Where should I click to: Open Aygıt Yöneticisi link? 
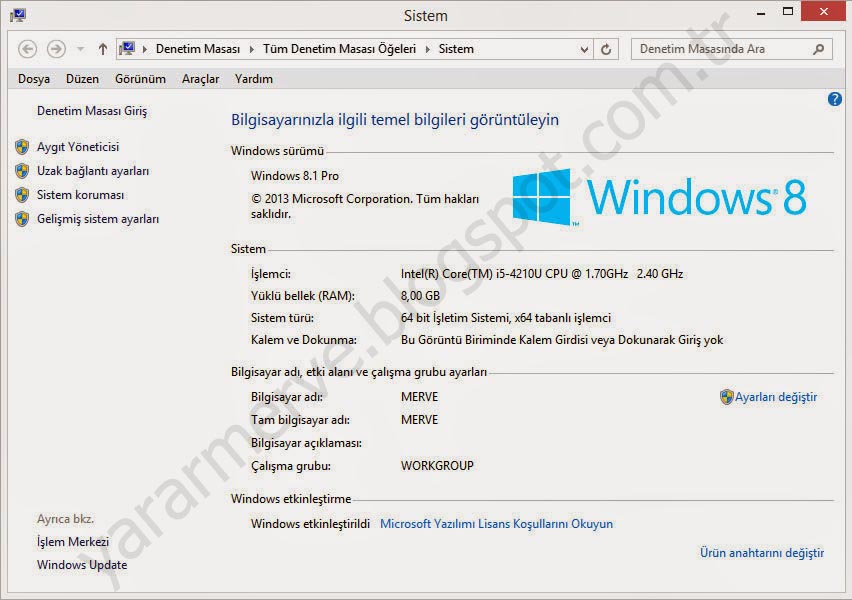coord(78,147)
